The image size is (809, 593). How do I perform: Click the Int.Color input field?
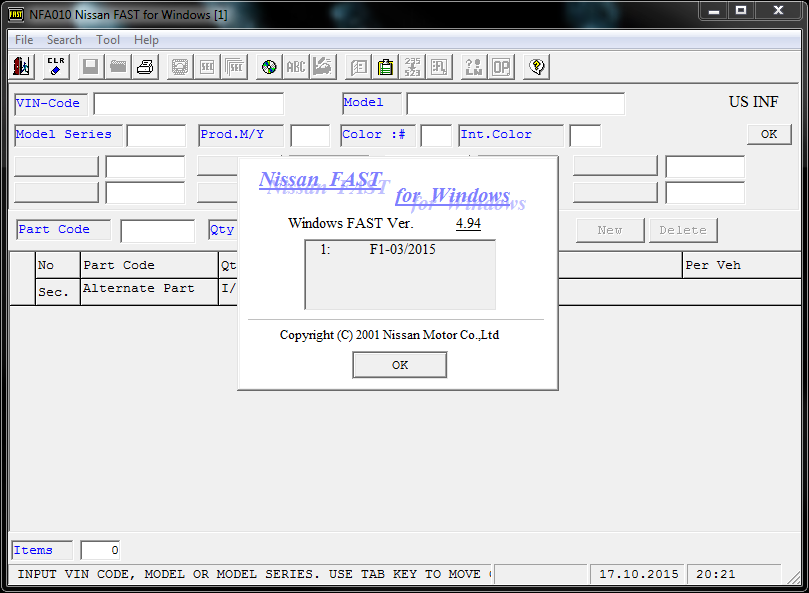click(585, 136)
